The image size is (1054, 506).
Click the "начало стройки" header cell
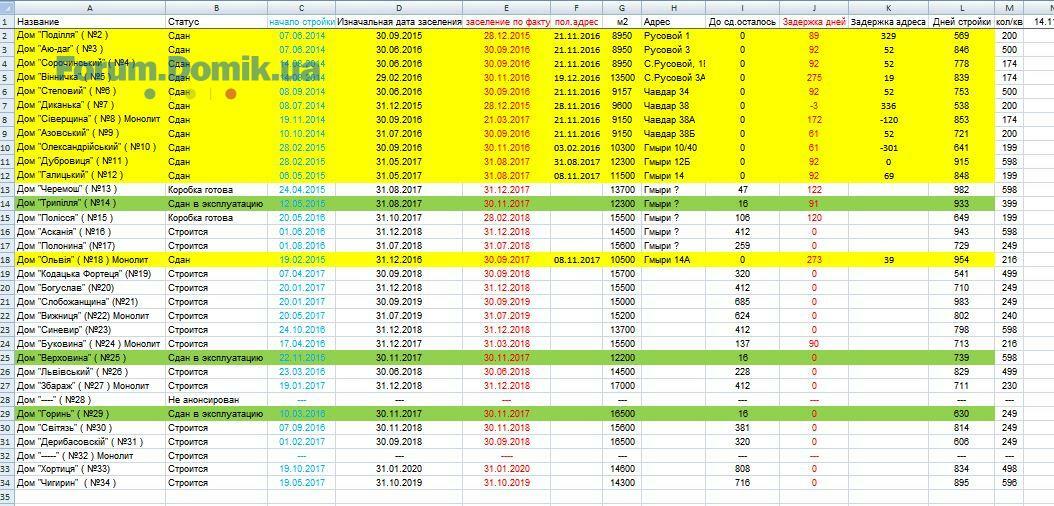(301, 22)
